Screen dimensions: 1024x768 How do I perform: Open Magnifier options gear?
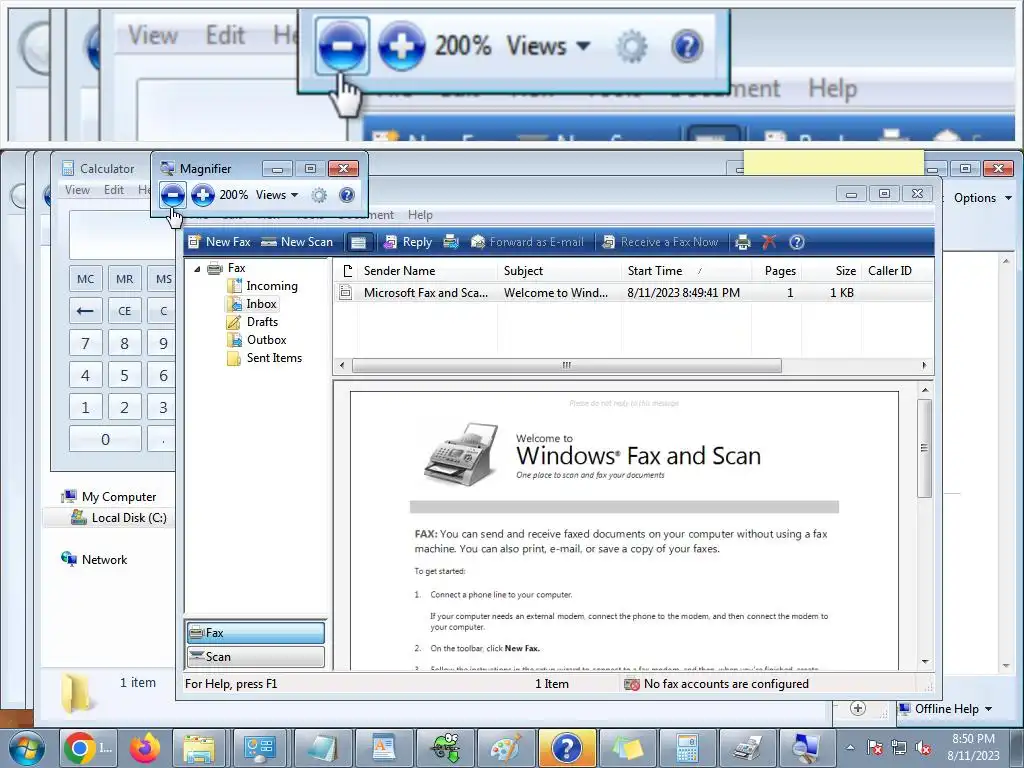click(x=319, y=195)
